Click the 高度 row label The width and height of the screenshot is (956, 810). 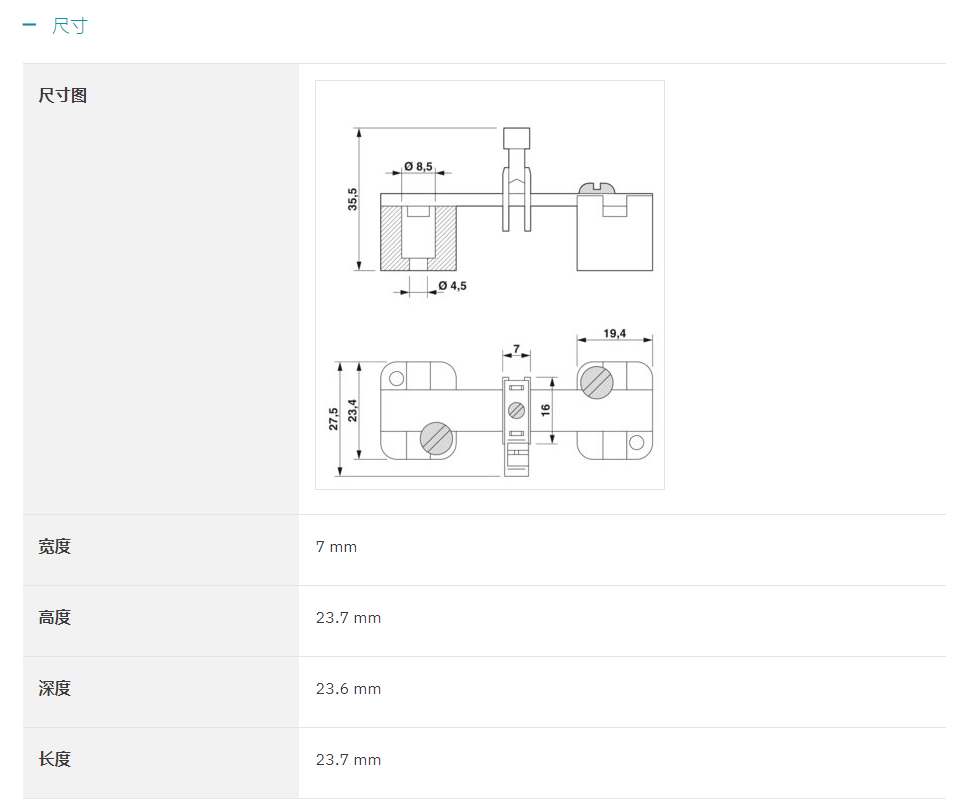pyautogui.click(x=54, y=617)
